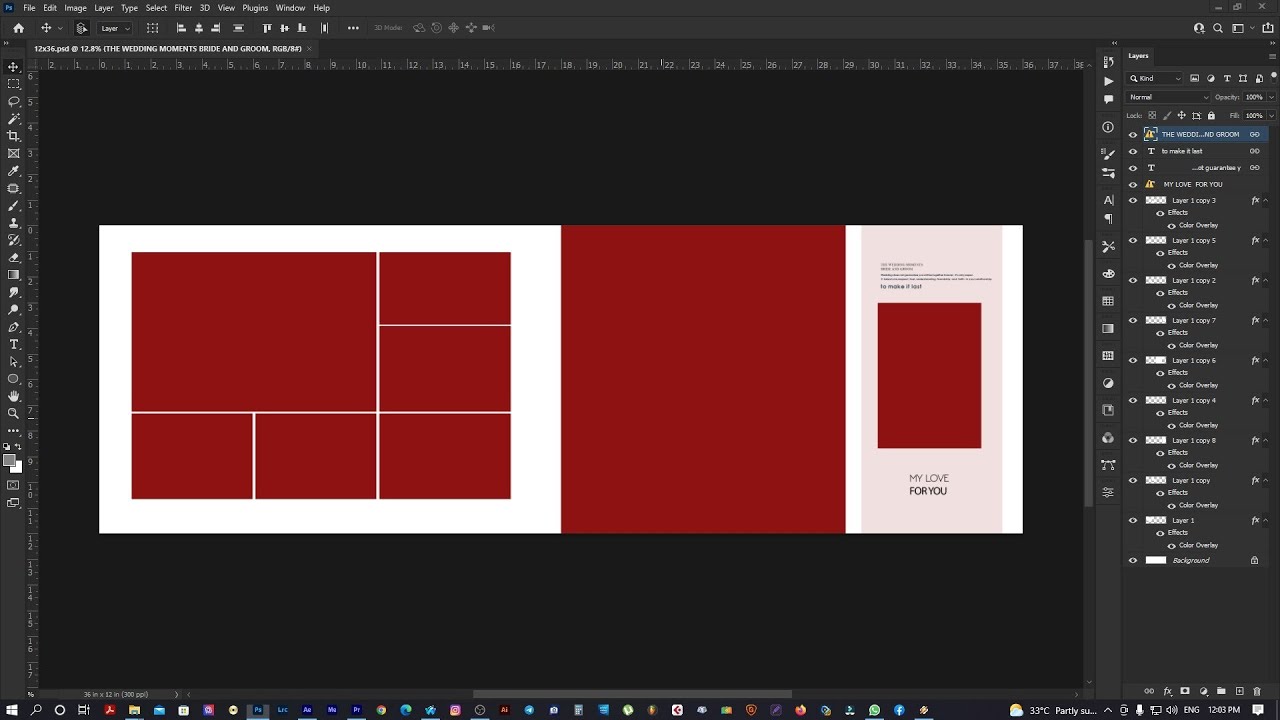Select the Zoom tool in the toolbar

pos(13,413)
